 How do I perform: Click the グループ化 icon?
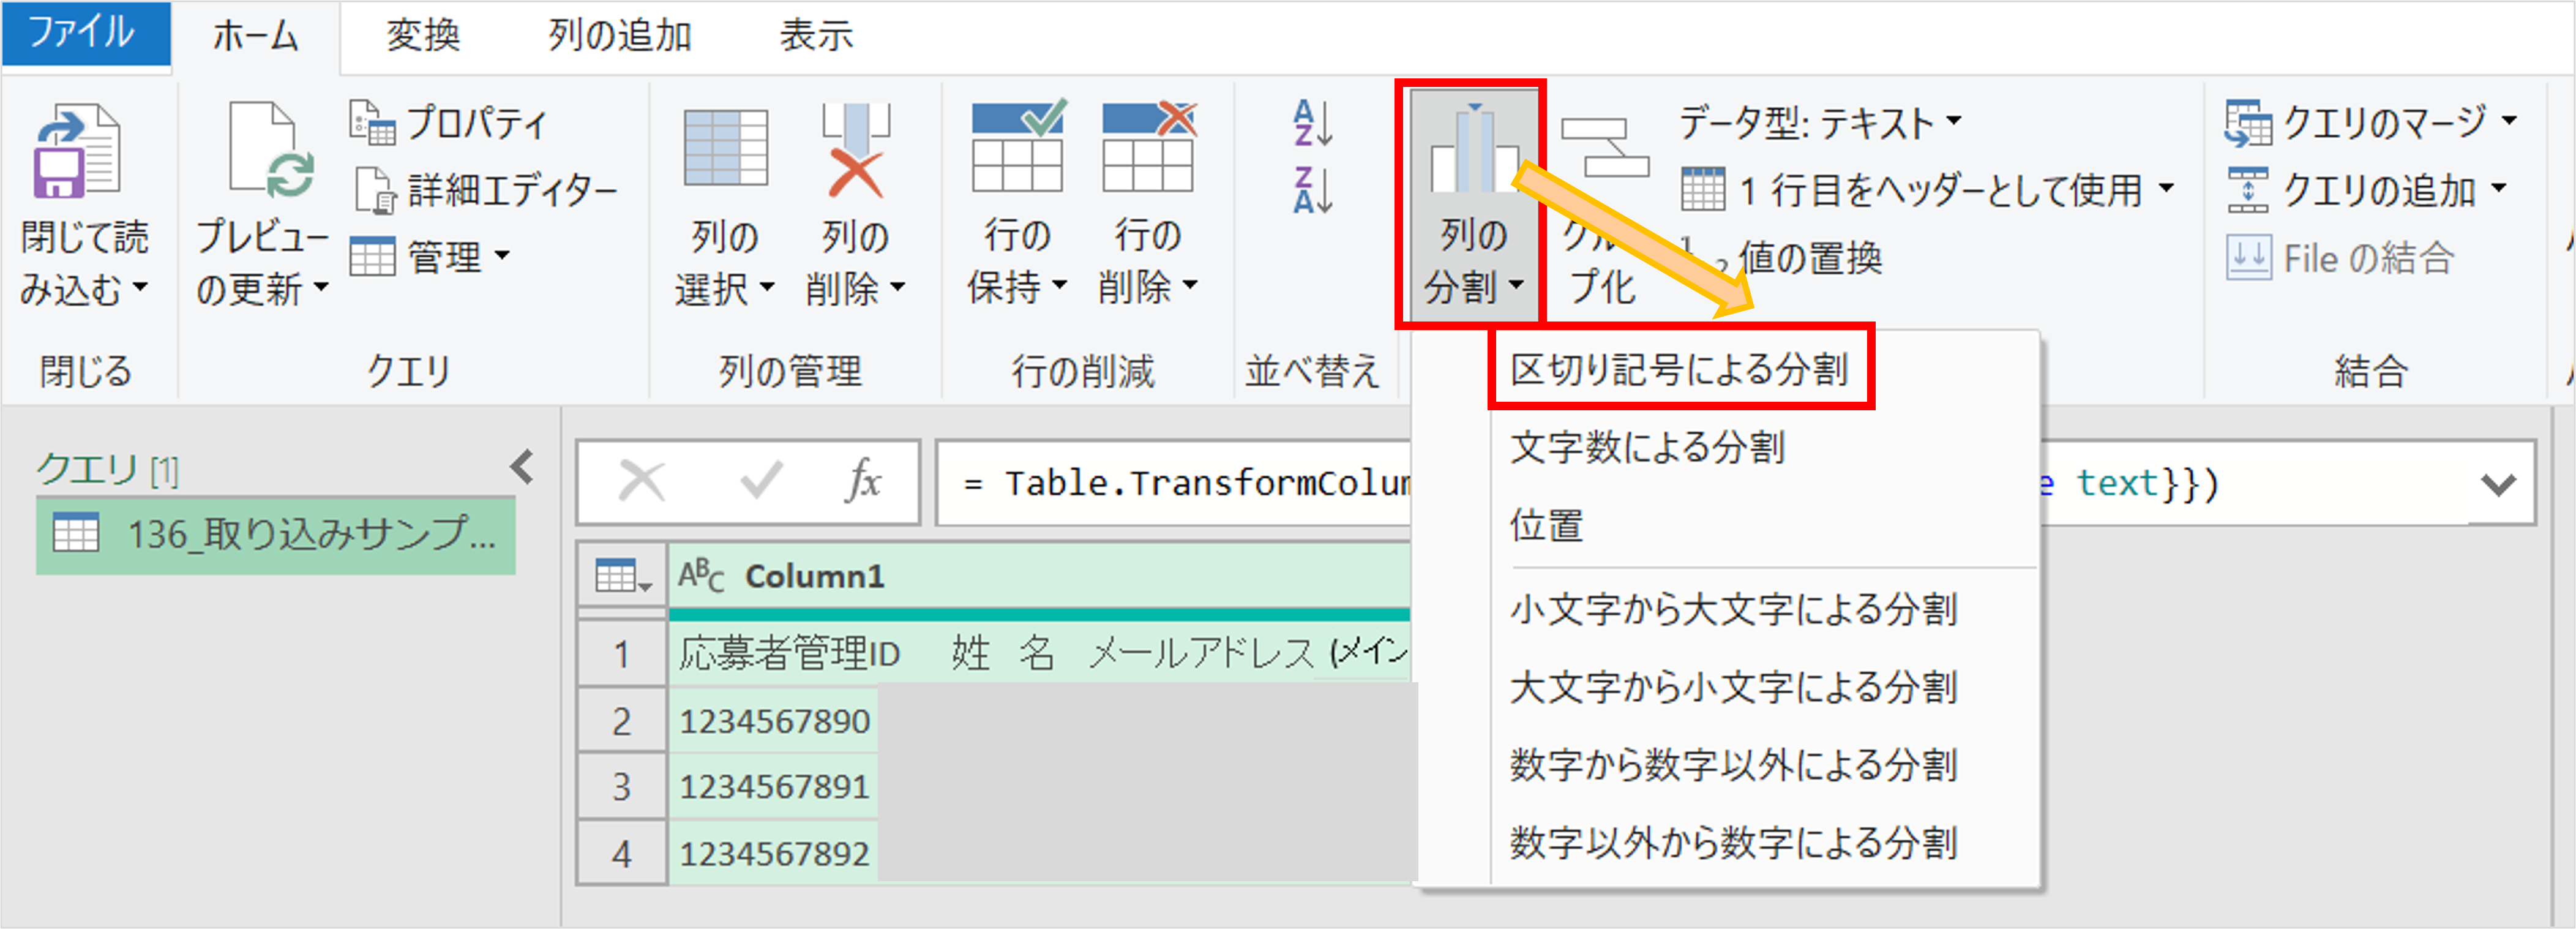1604,148
